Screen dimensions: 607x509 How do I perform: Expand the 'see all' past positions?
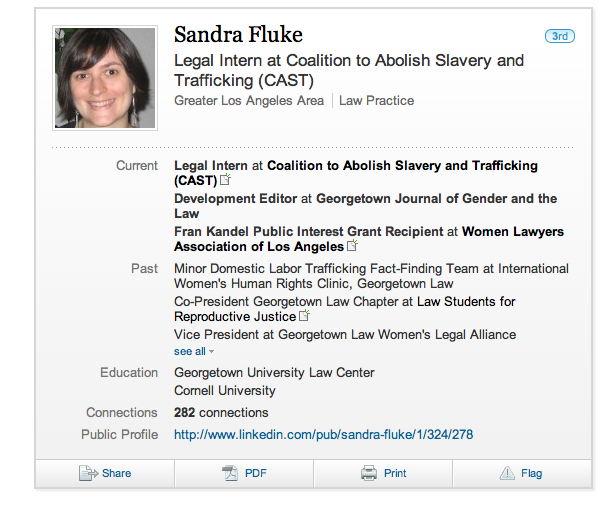click(193, 352)
